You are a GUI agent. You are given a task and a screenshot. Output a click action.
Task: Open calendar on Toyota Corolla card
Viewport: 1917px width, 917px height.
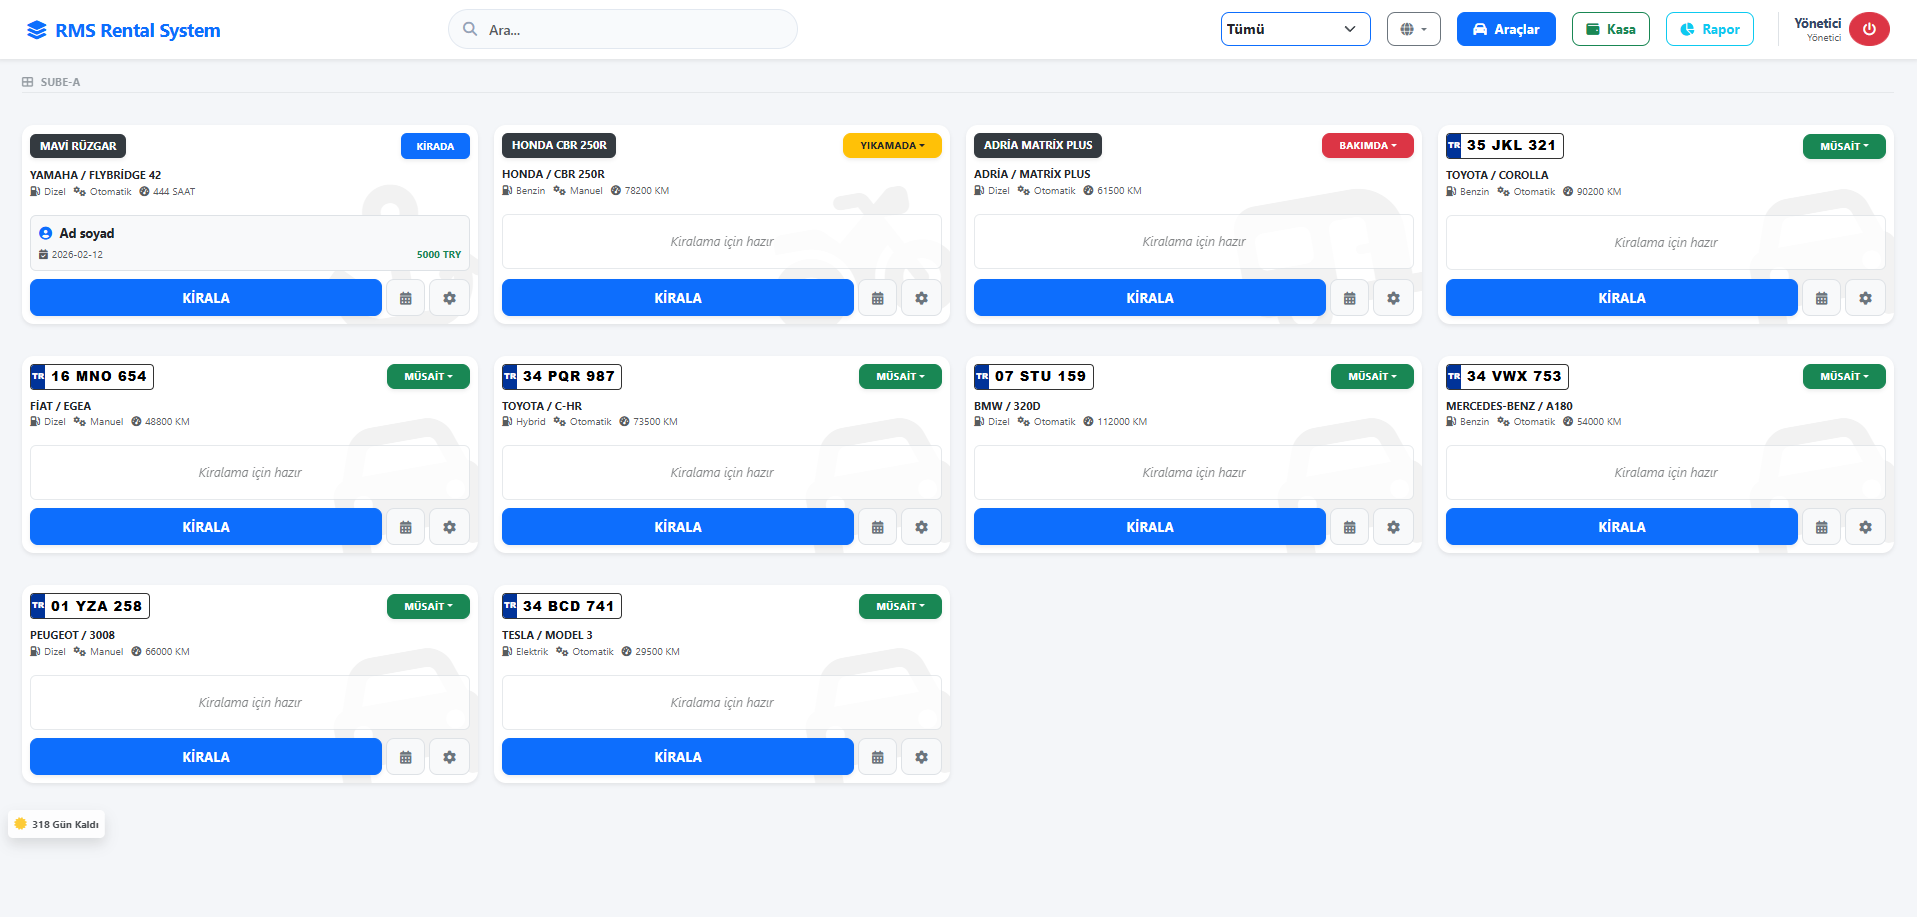[1821, 298]
